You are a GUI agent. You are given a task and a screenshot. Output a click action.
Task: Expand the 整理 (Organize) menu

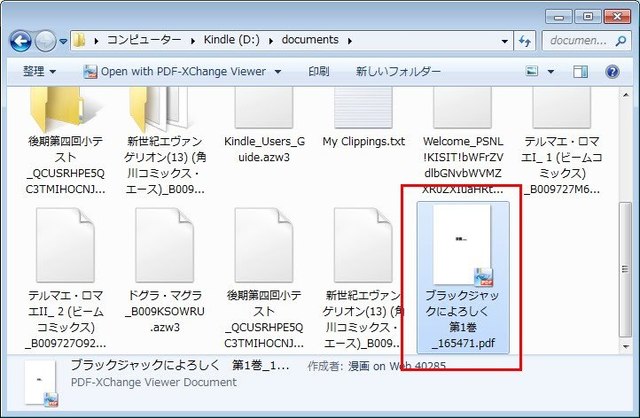(39, 72)
